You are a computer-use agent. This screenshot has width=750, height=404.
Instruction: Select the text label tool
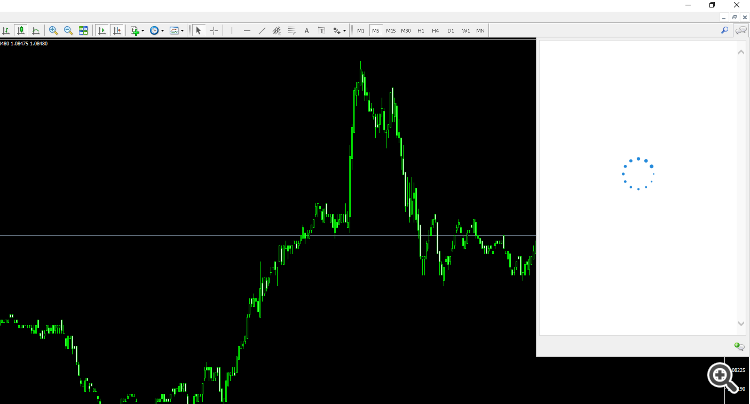pyautogui.click(x=321, y=31)
